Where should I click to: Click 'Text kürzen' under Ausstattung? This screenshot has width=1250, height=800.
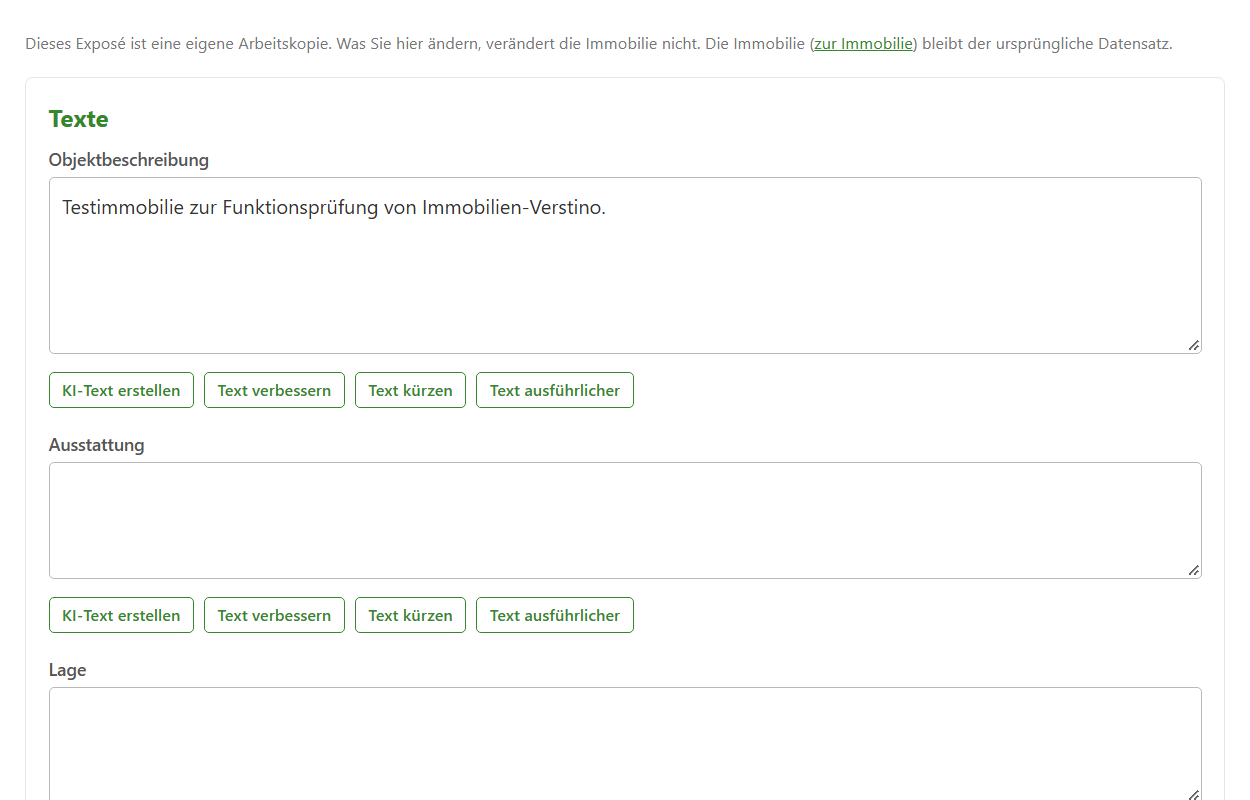pyautogui.click(x=410, y=615)
